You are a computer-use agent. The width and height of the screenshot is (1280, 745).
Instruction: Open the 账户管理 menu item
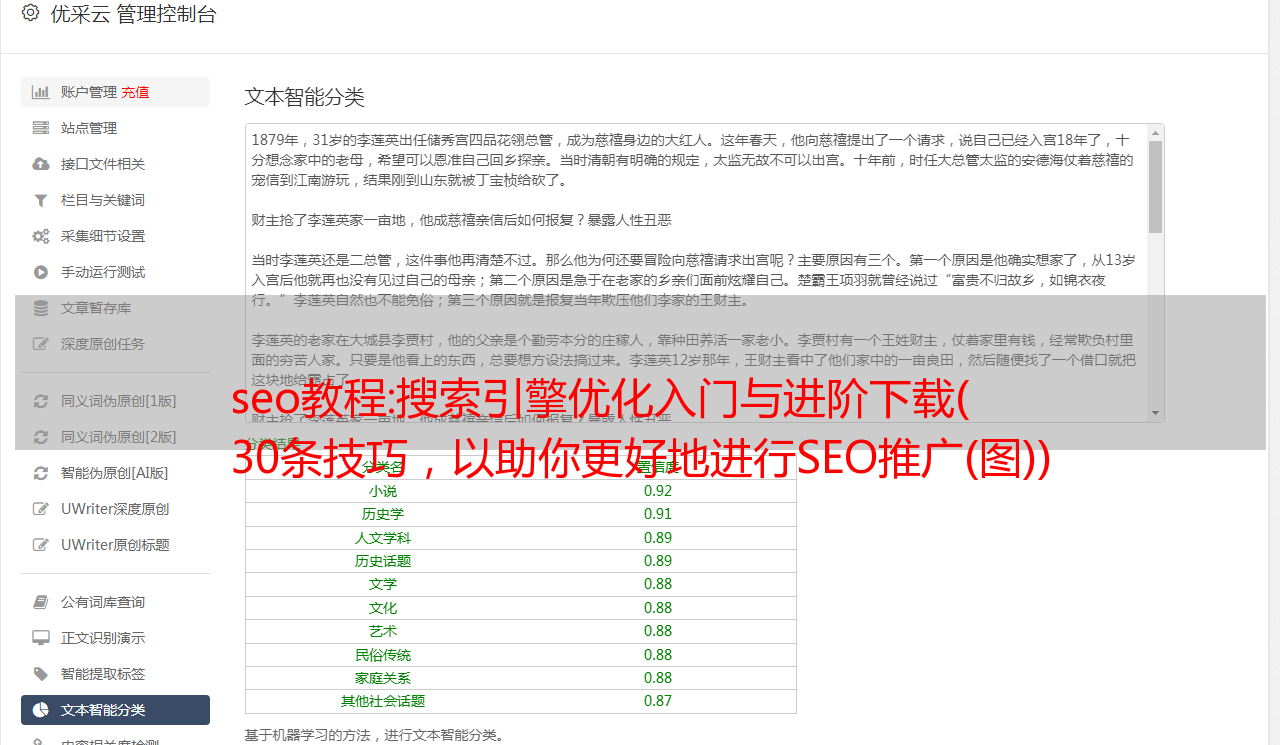[115, 92]
